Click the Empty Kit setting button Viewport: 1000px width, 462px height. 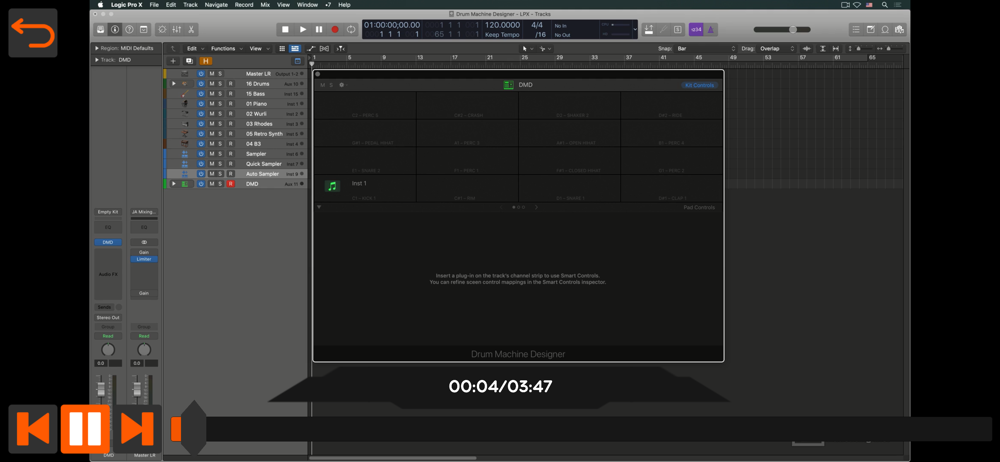(x=108, y=212)
